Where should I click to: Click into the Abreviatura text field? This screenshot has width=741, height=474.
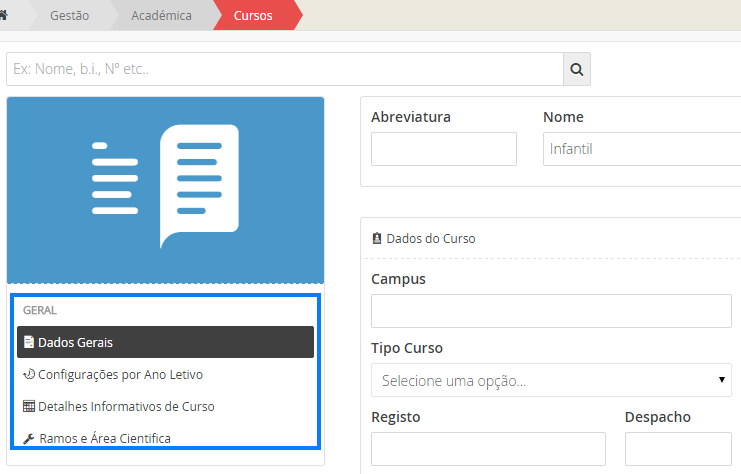point(443,149)
